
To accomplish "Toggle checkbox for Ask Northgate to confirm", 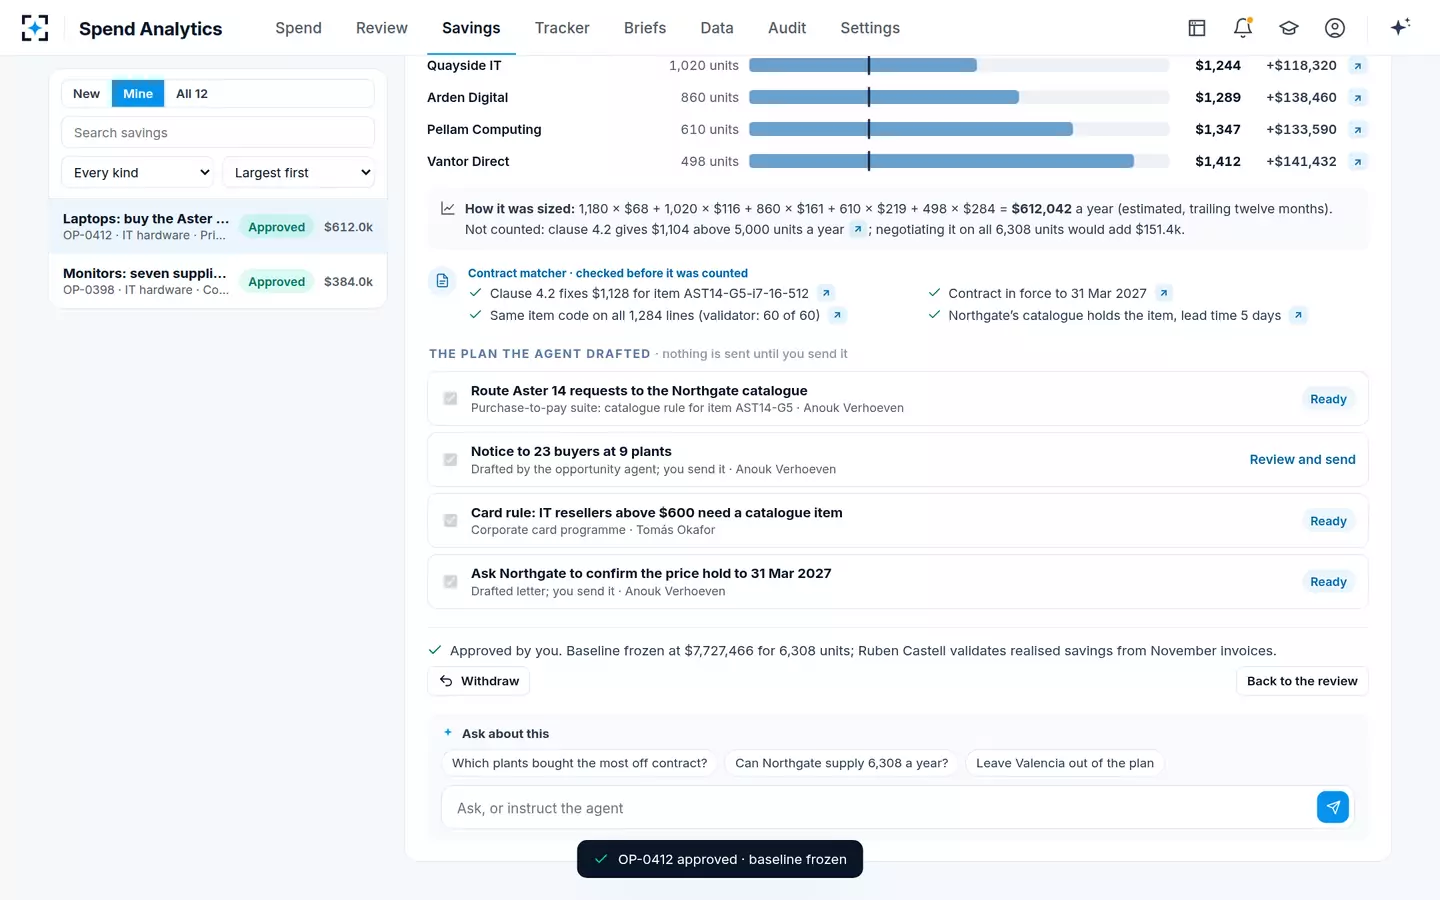I will (450, 581).
